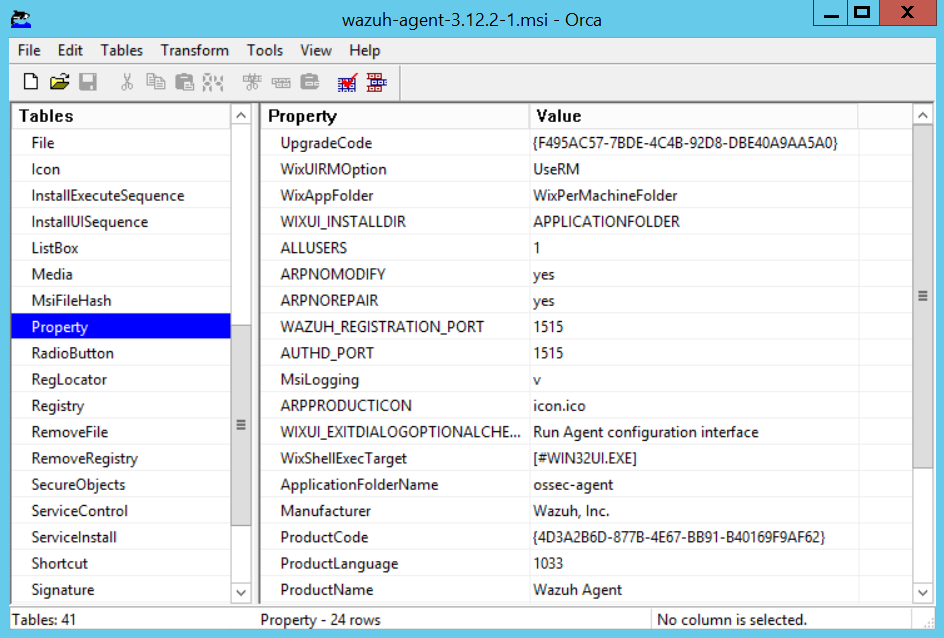Click the Orca app icon in title bar
The height and width of the screenshot is (638, 944).
click(21, 19)
